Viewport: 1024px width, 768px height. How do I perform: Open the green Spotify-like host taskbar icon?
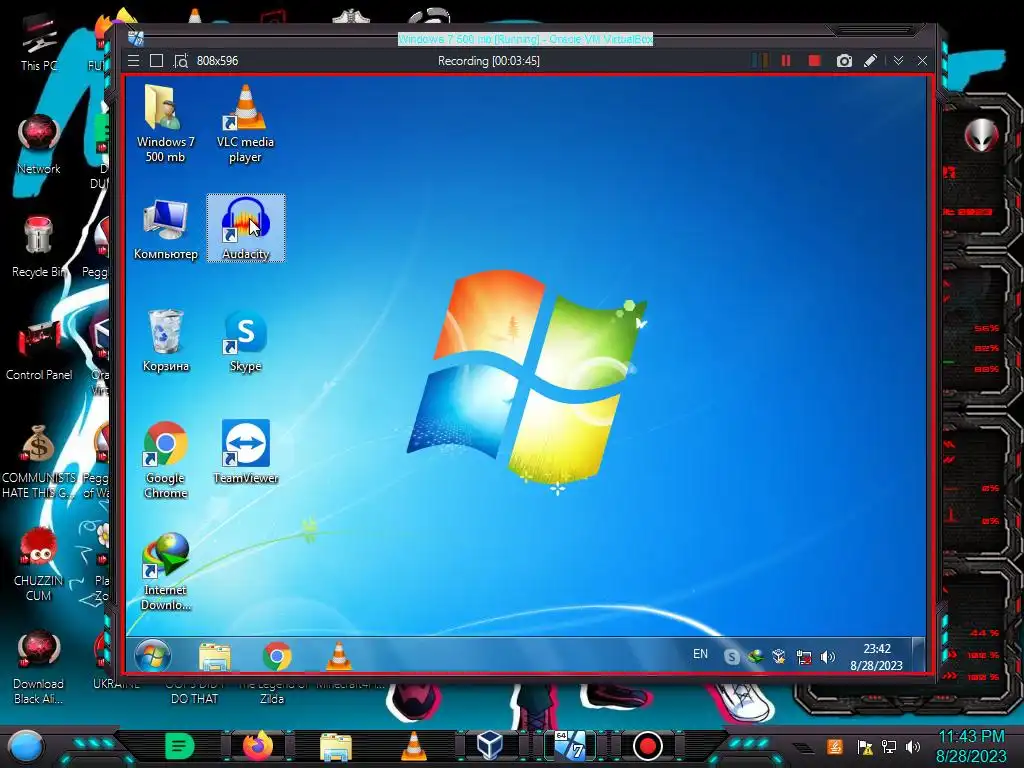[180, 746]
